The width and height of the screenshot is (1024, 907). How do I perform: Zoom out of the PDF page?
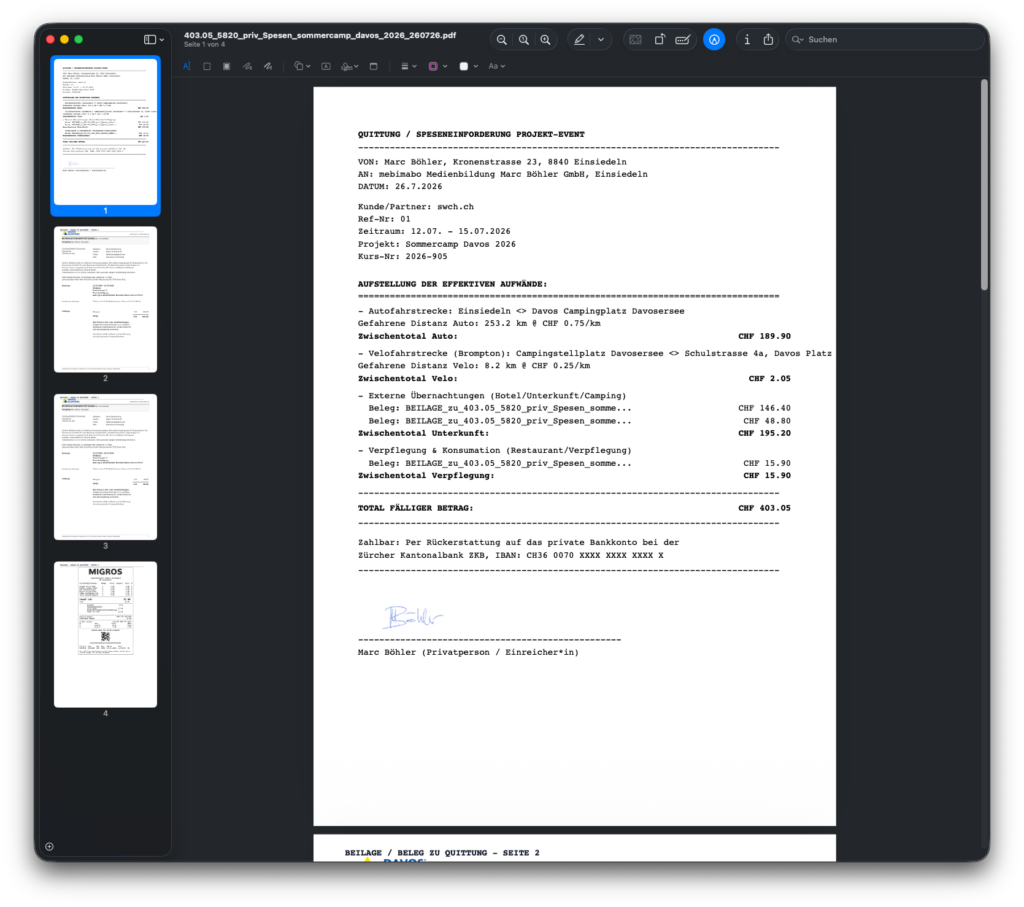[502, 40]
